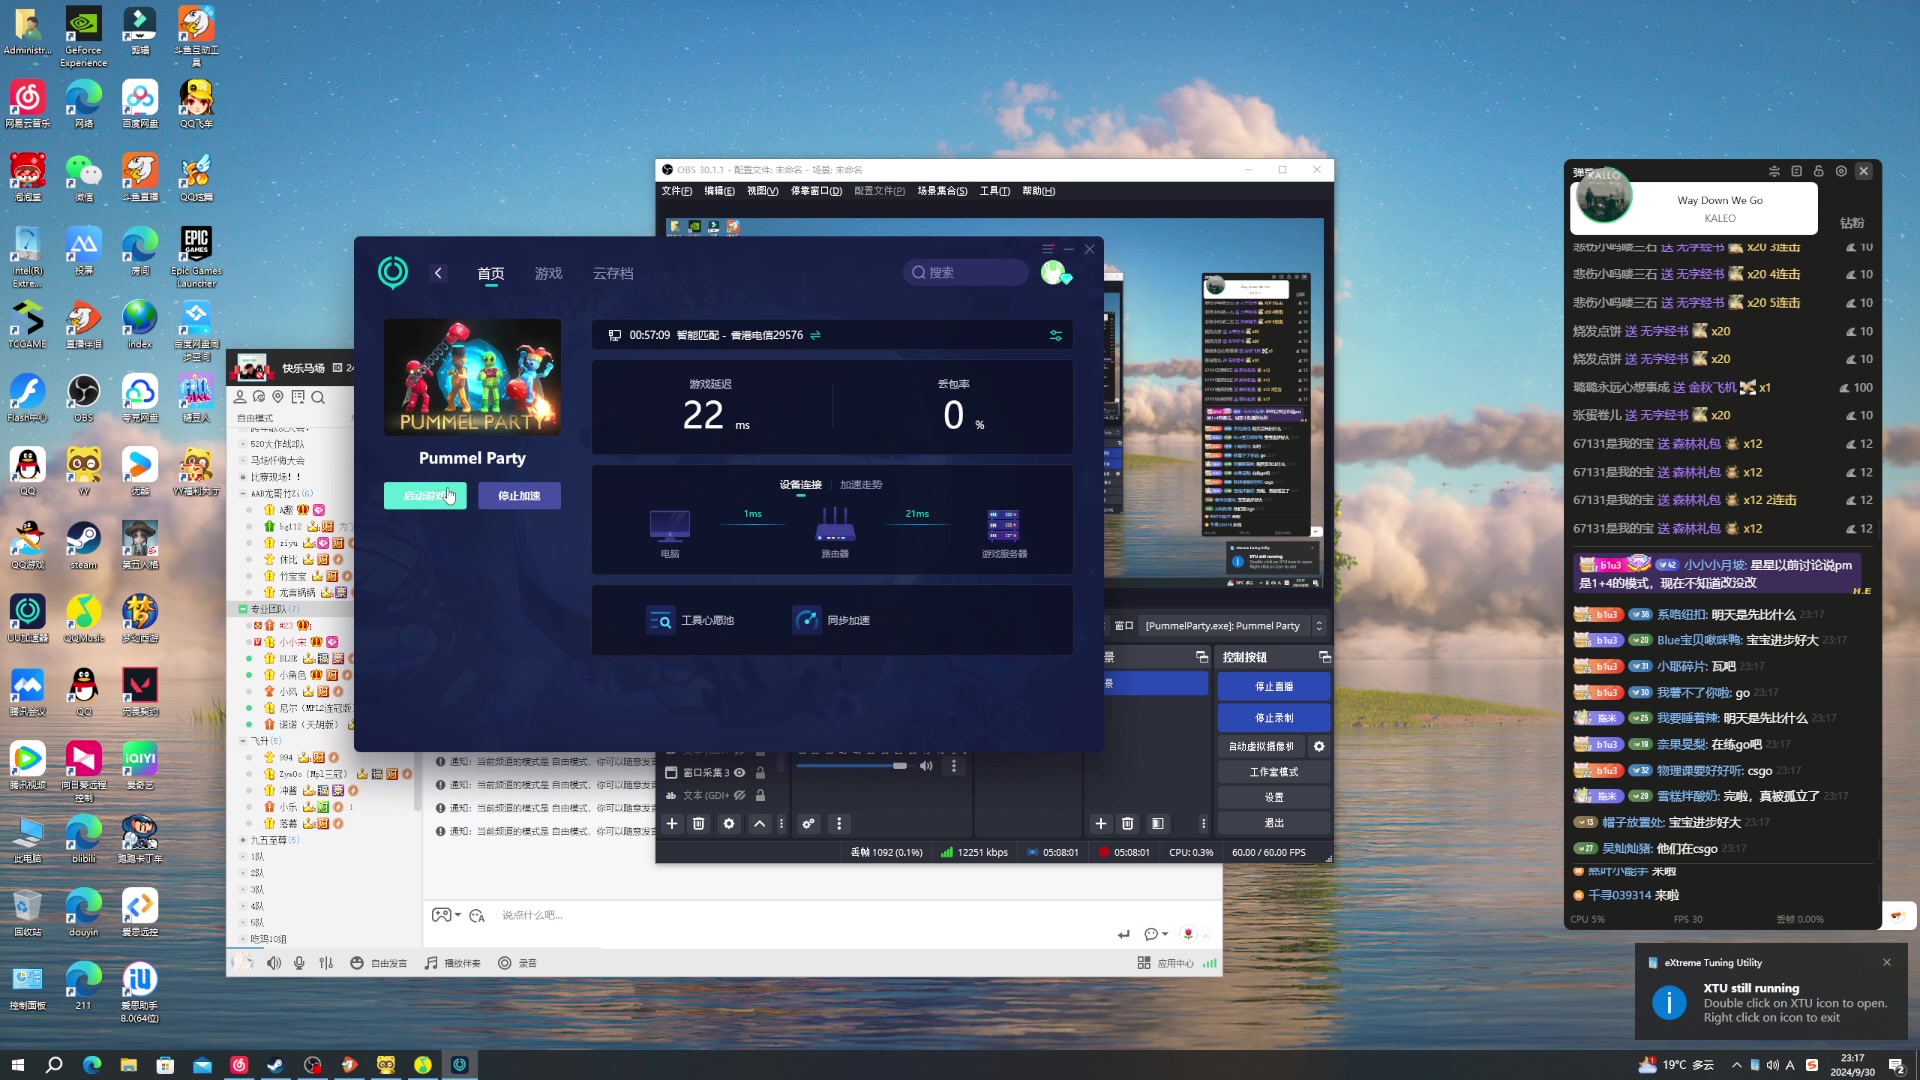The height and width of the screenshot is (1080, 1920).
Task: Add a scene in OBS scenes panel
Action: coord(1101,823)
